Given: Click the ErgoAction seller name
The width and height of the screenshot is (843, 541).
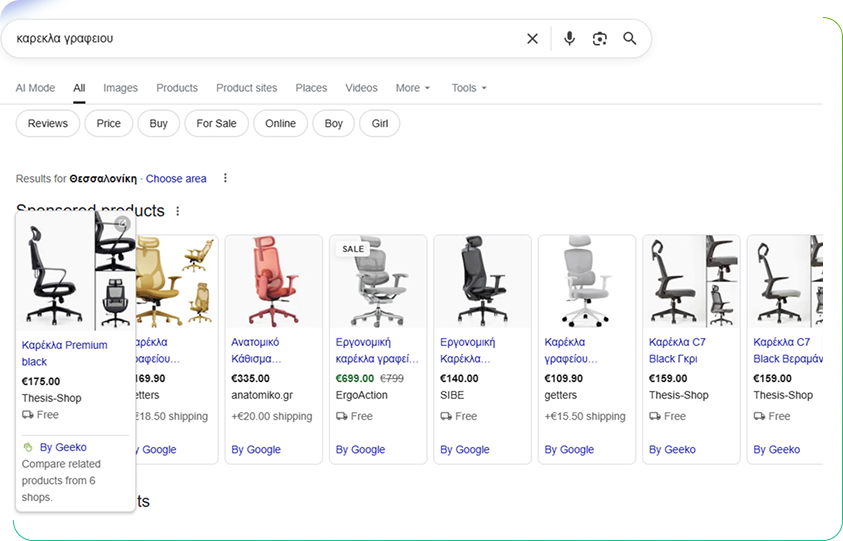Looking at the screenshot, I should (x=361, y=395).
